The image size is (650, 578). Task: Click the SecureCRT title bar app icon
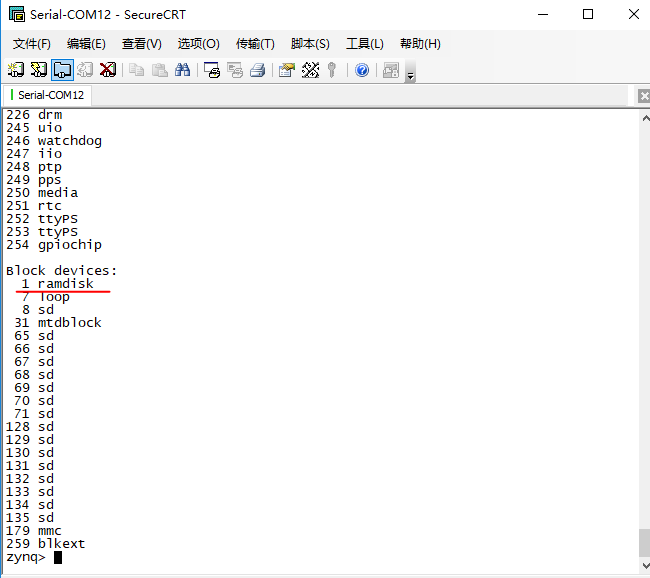17,15
